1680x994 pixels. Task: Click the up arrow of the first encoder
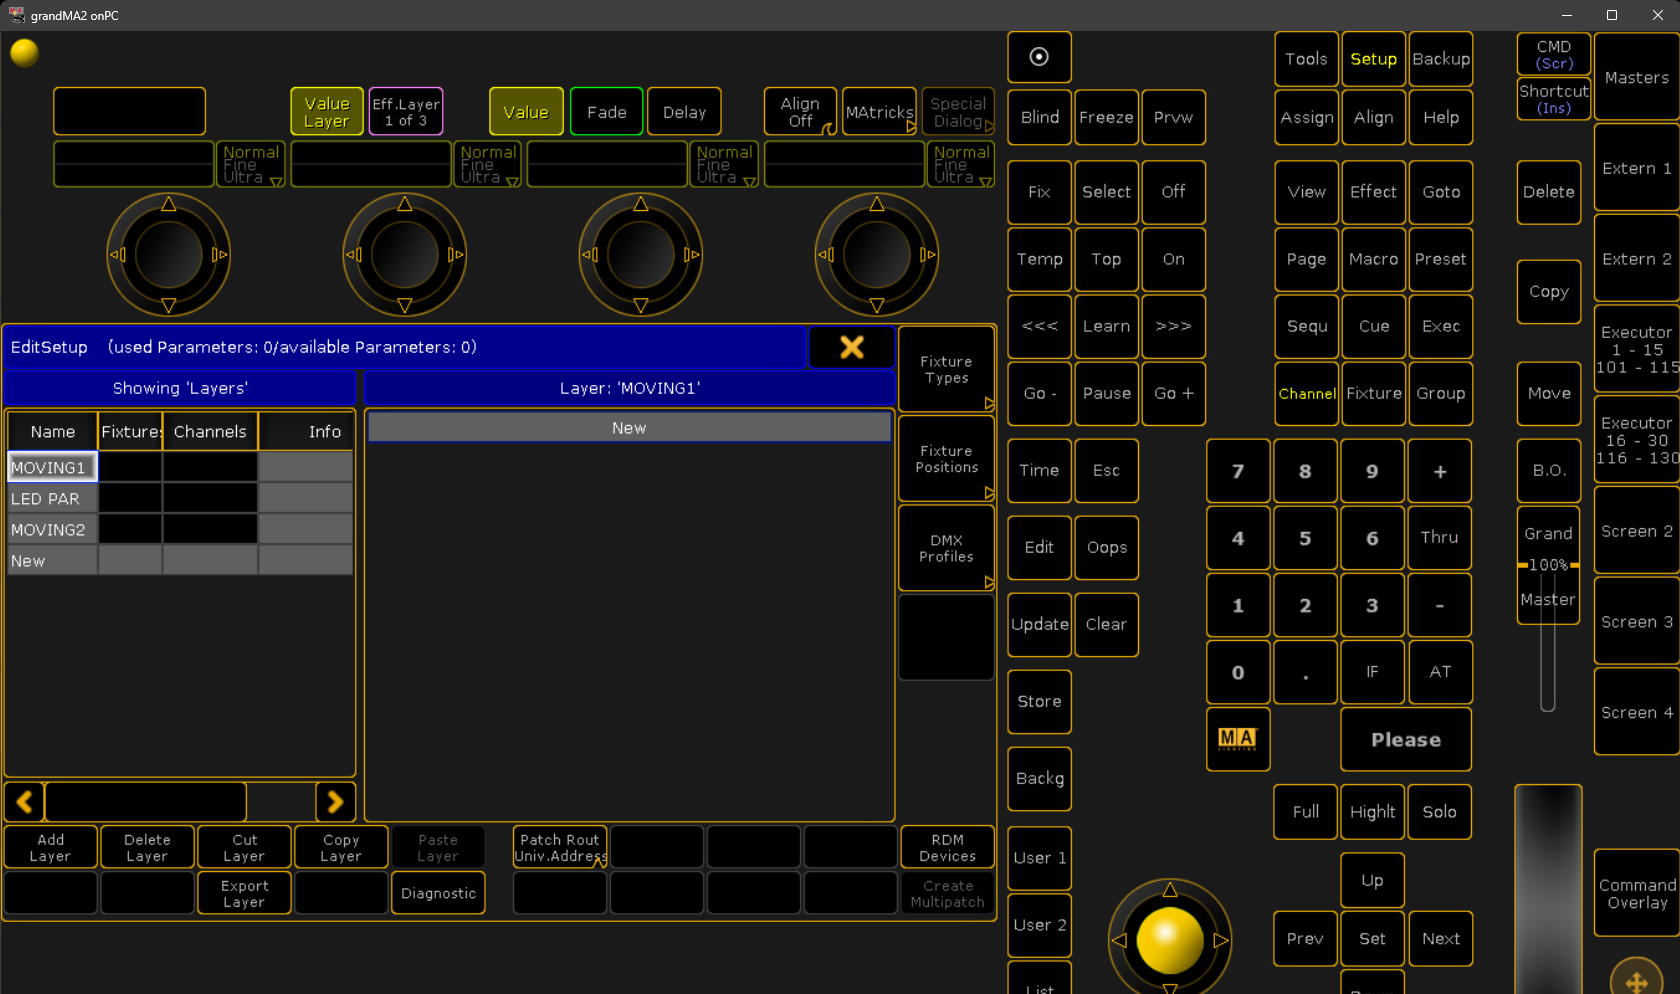pyautogui.click(x=169, y=204)
